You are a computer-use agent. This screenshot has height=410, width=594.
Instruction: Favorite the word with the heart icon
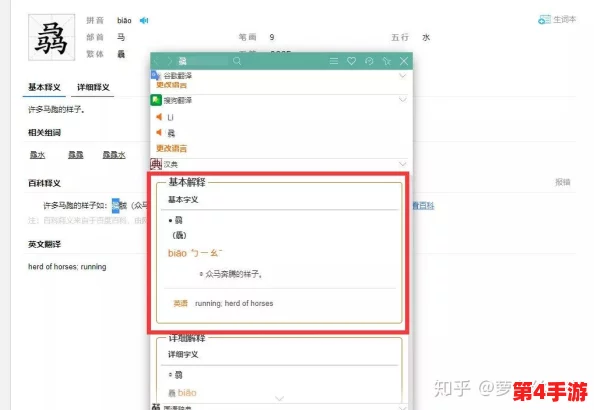point(352,61)
